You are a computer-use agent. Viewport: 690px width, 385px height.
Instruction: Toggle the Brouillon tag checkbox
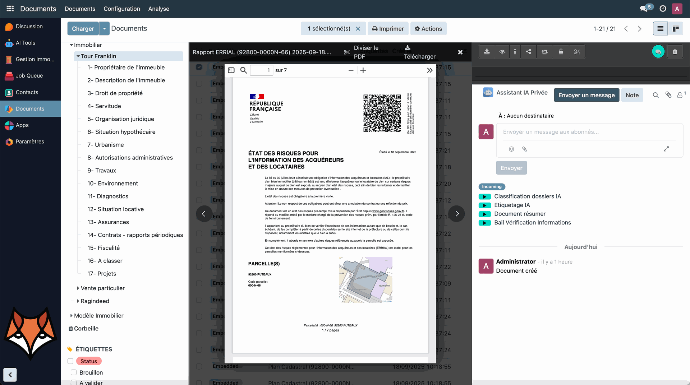(74, 373)
